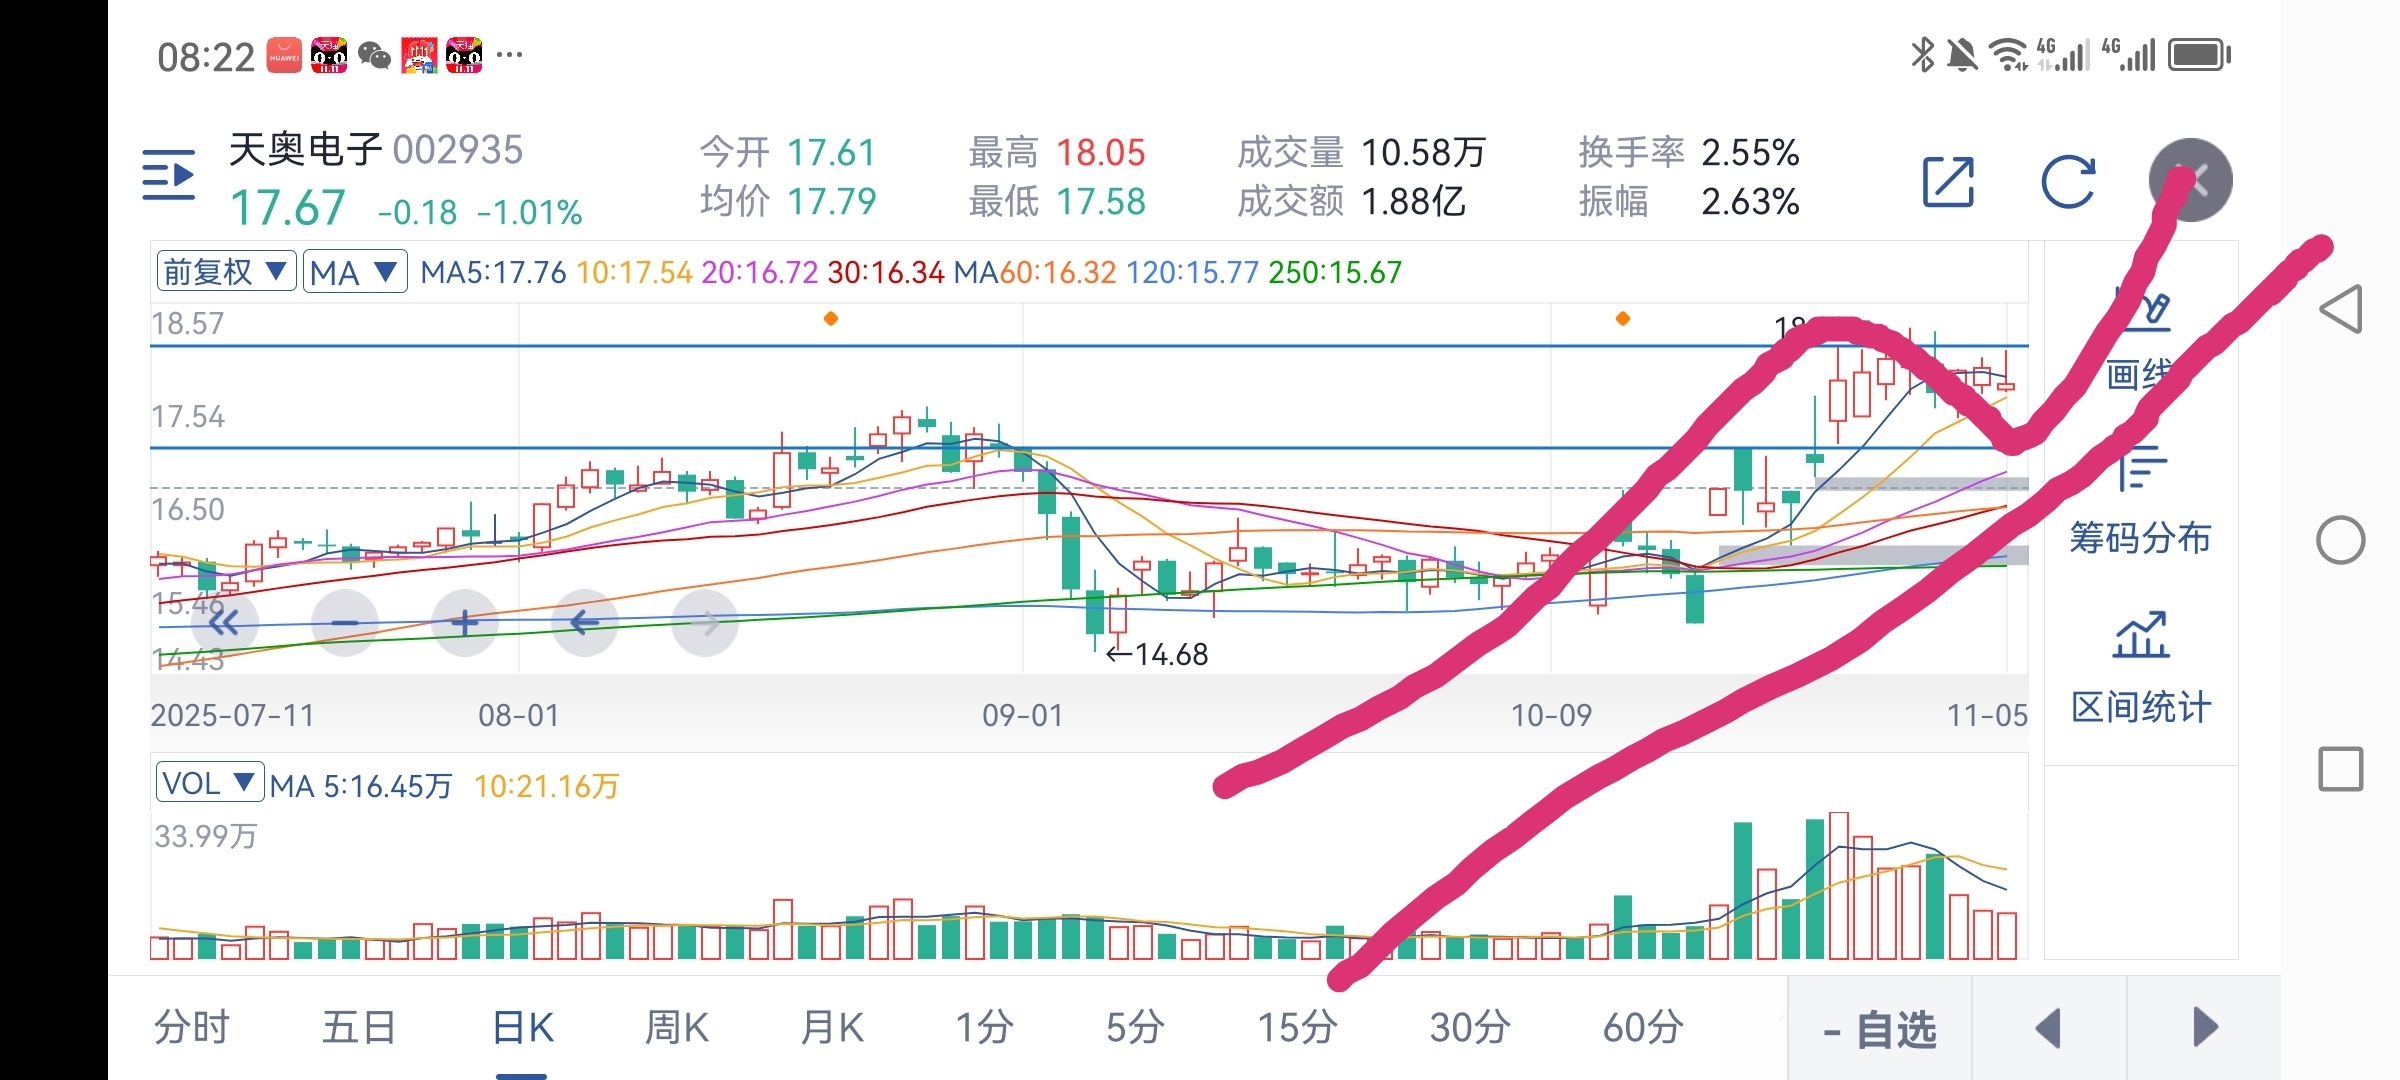Switch to the 分时 tab

pos(191,1027)
